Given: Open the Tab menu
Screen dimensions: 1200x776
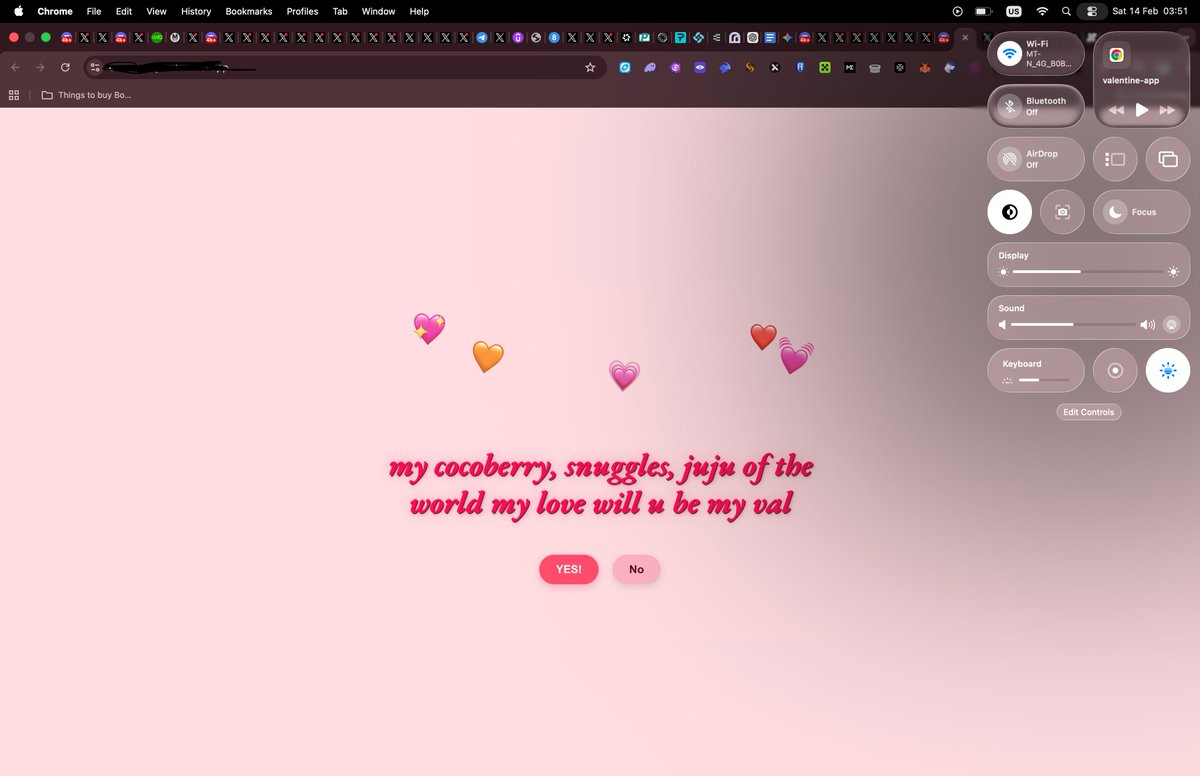Looking at the screenshot, I should click(x=340, y=11).
